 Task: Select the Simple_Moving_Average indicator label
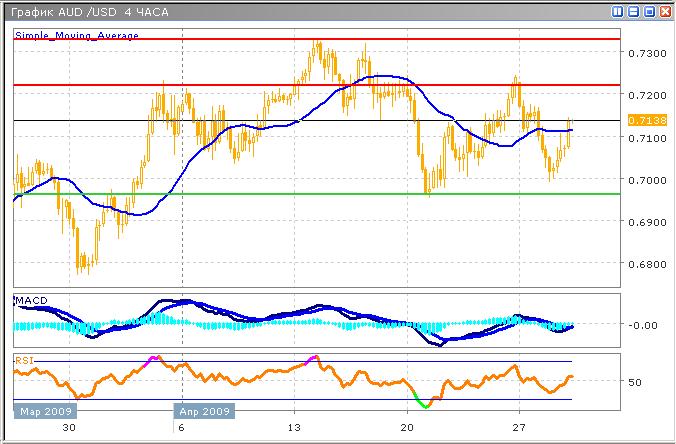77,35
